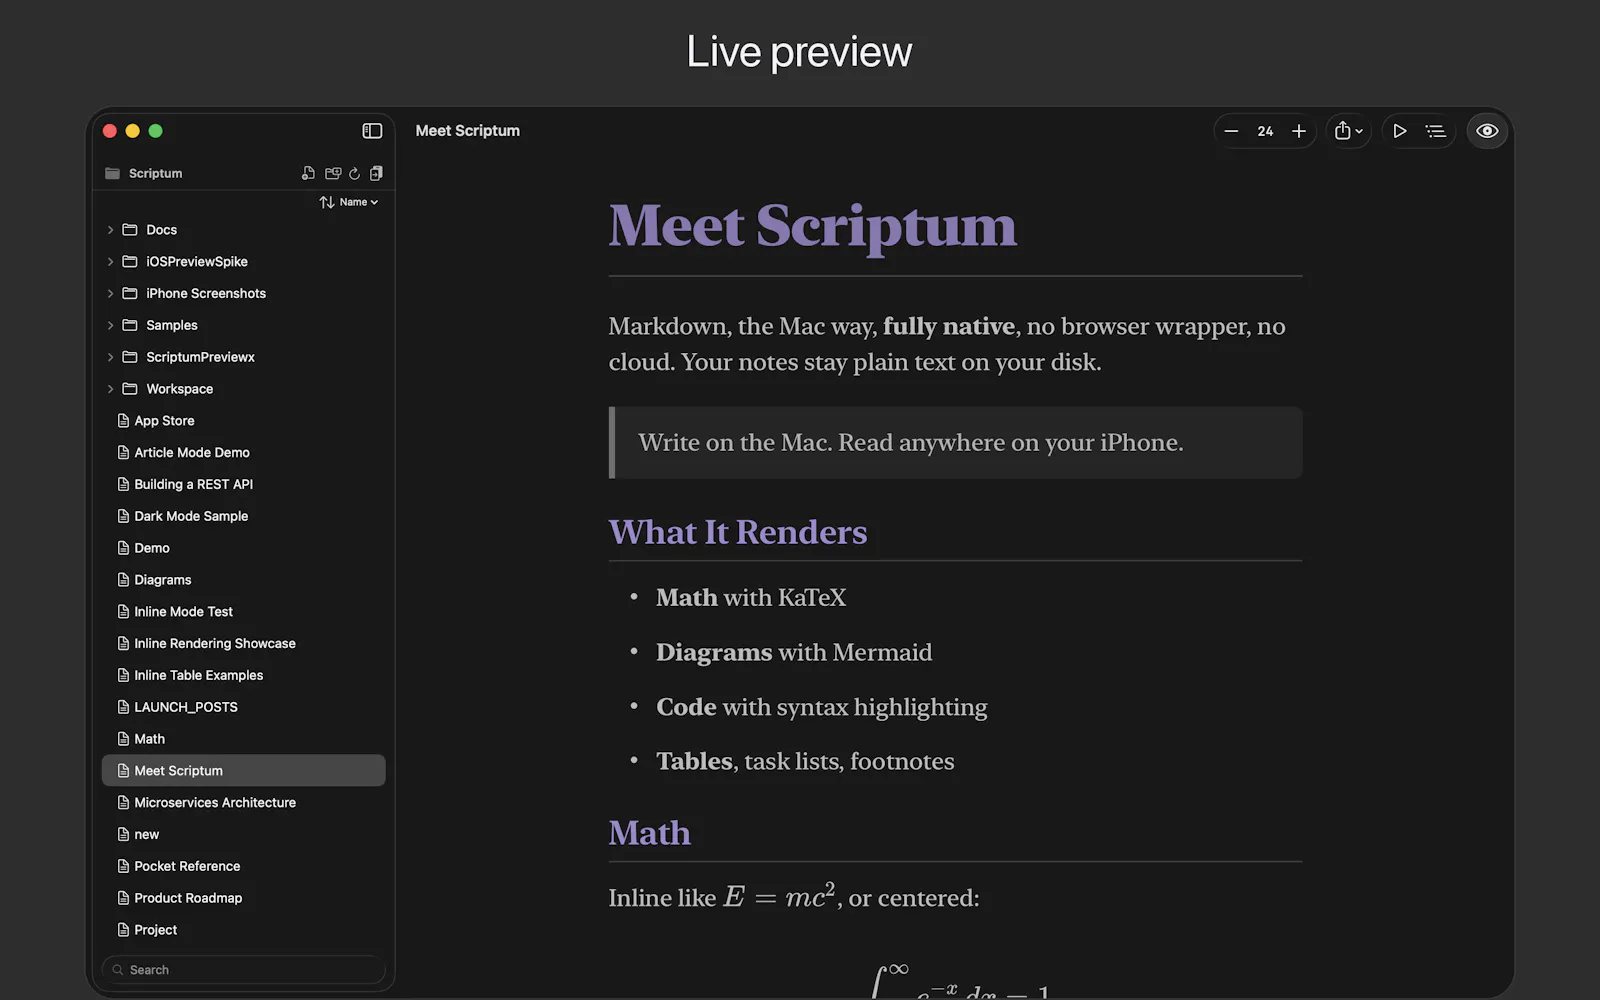The image size is (1600, 1000).
Task: Open the Building a REST API document
Action: [x=243, y=484]
